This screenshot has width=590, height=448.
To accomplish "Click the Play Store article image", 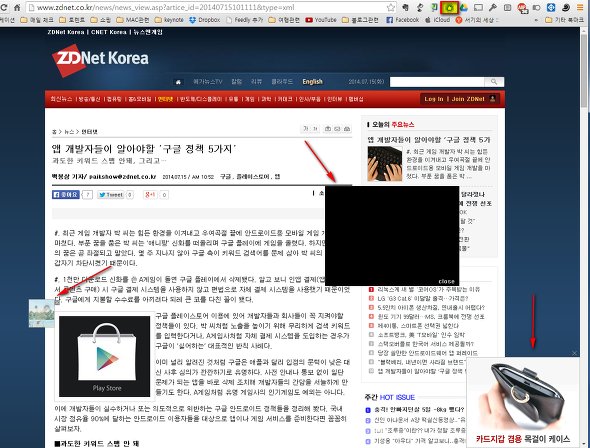I will point(105,356).
